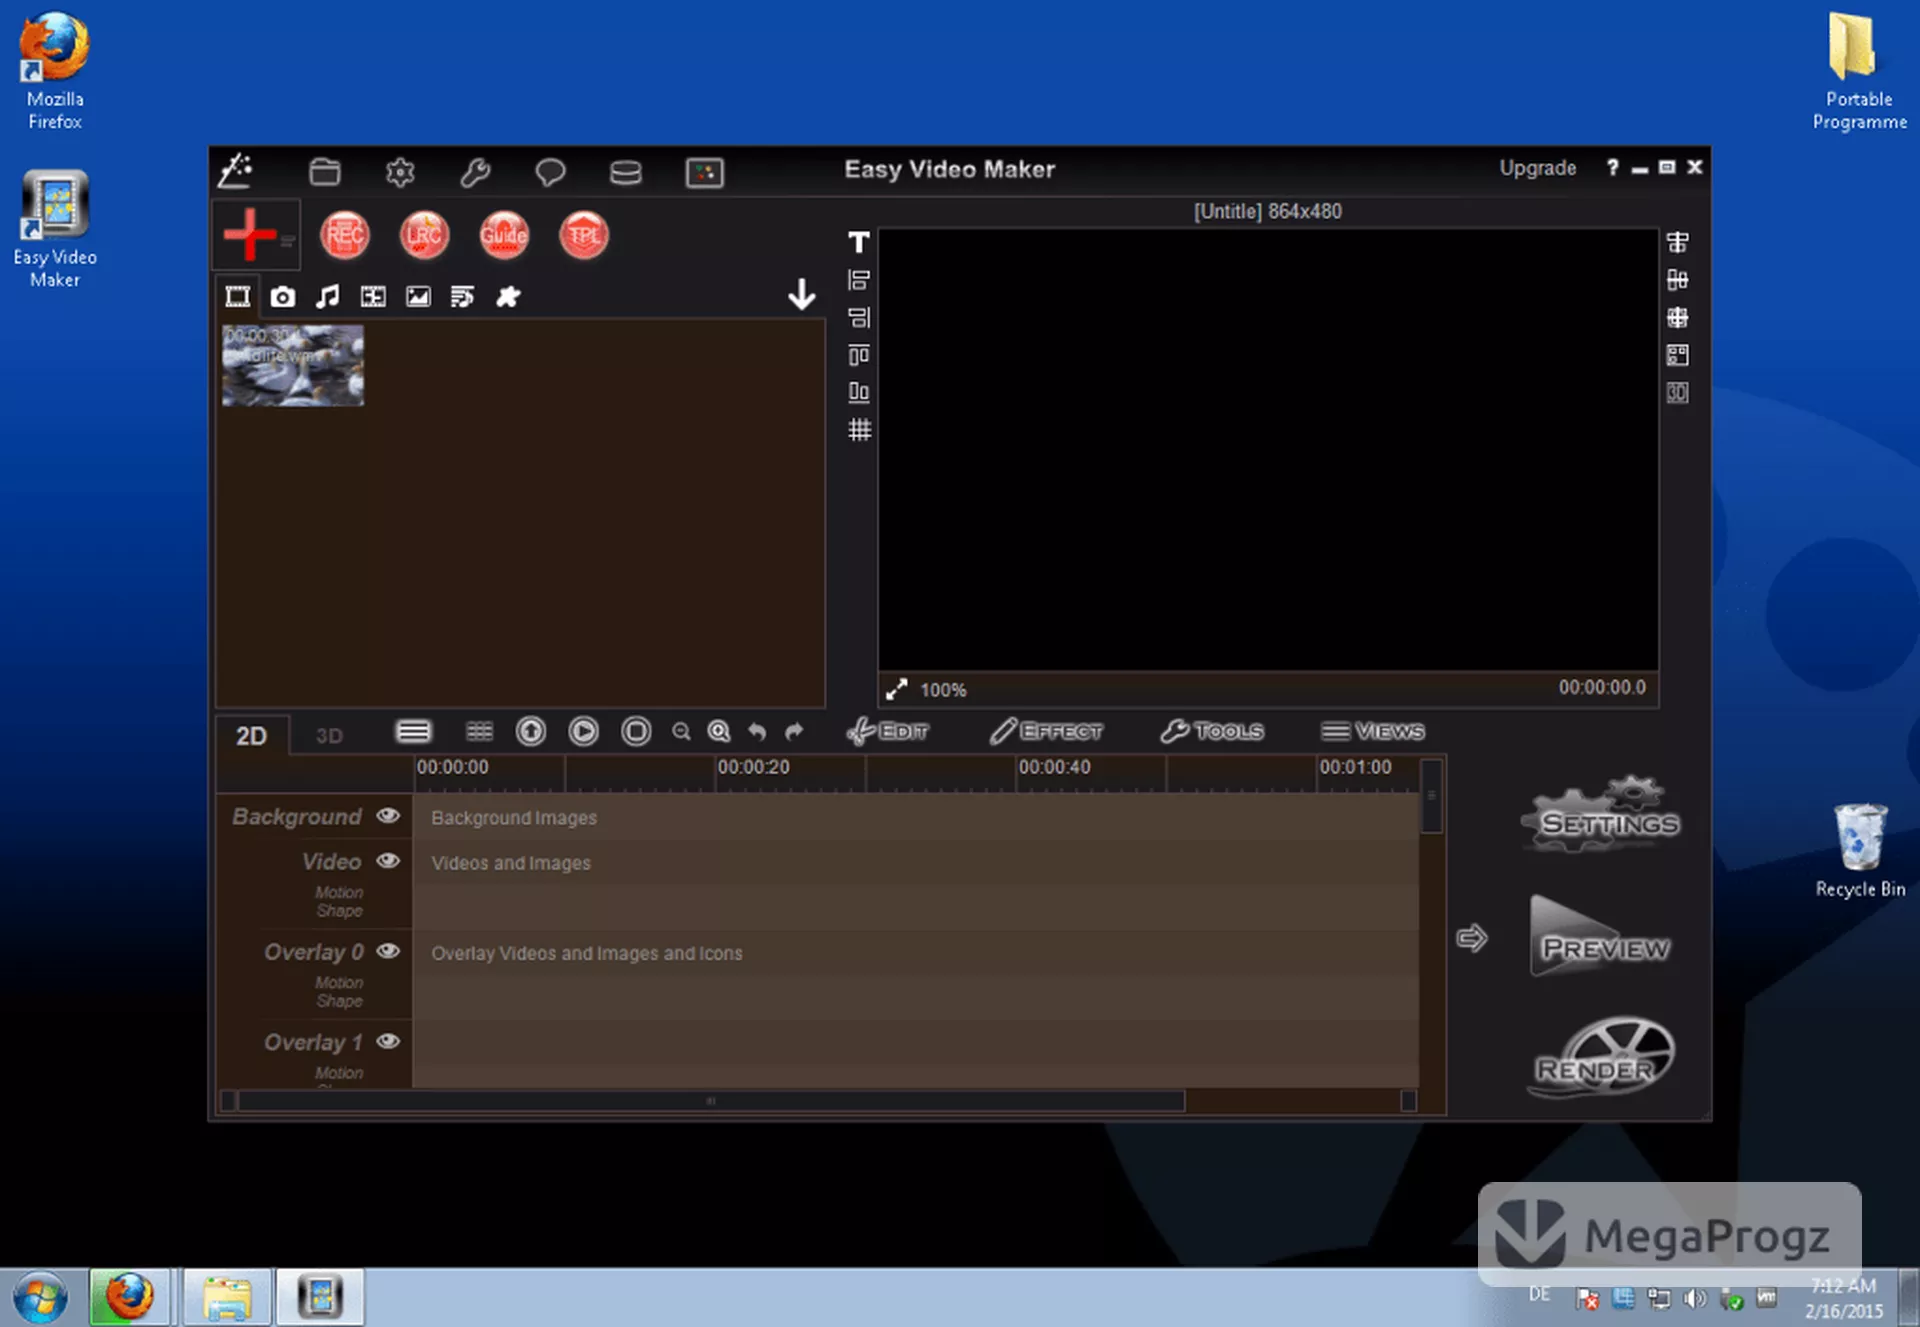Click the fourth layout icon right of preview
1920x1327 pixels.
1678,355
